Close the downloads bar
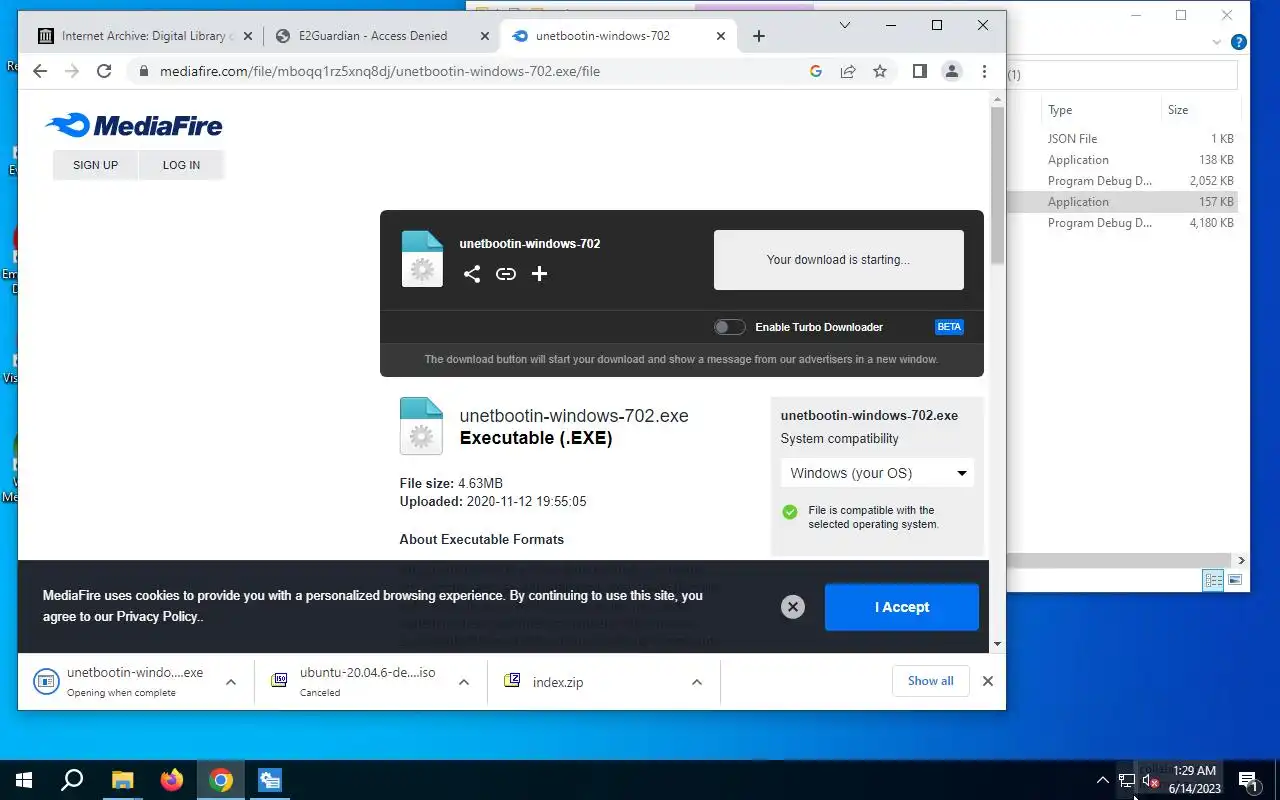The width and height of the screenshot is (1280, 800). tap(988, 681)
